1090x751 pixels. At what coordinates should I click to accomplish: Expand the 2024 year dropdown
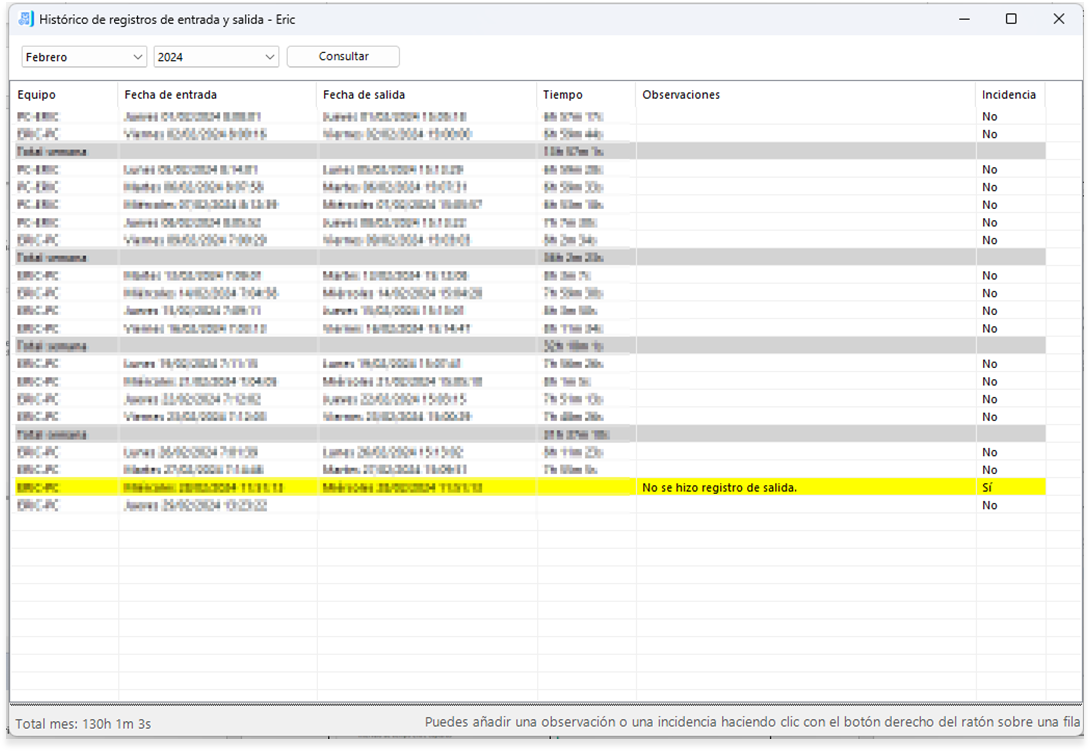[216, 57]
